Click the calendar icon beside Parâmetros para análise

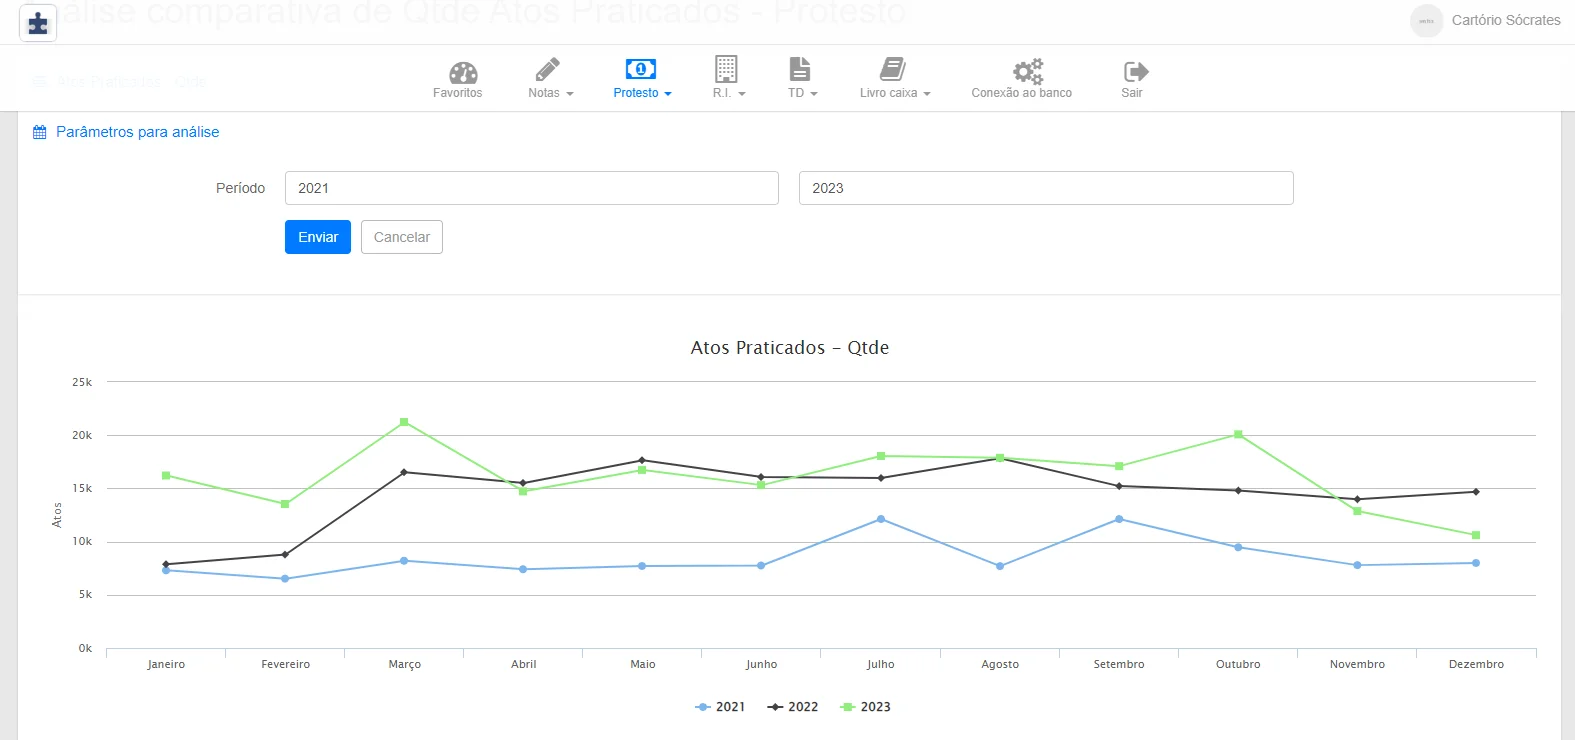(40, 132)
